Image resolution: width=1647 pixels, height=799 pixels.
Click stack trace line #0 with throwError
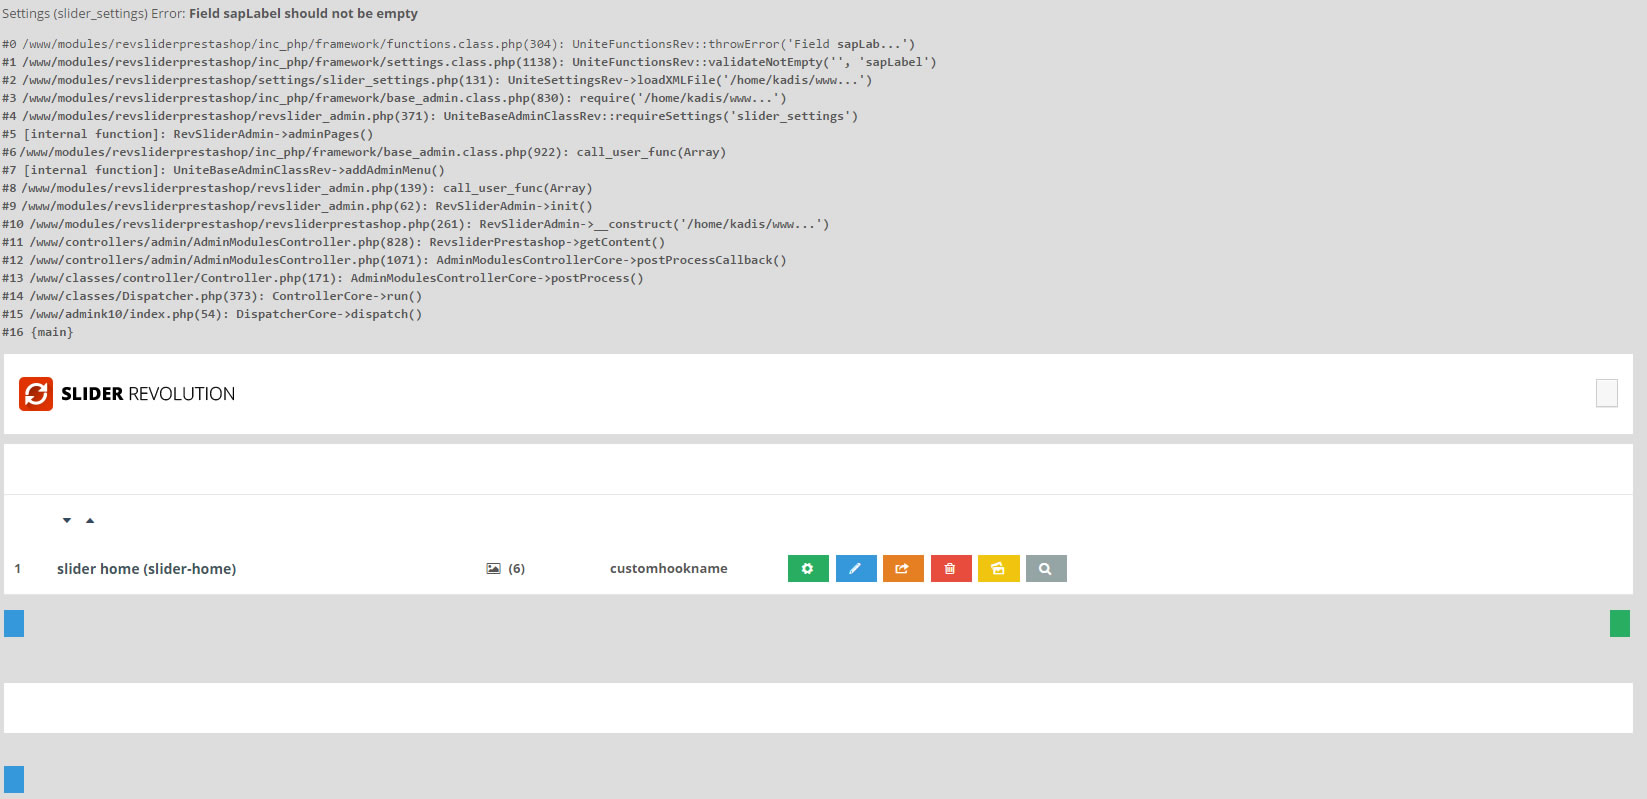pos(458,44)
